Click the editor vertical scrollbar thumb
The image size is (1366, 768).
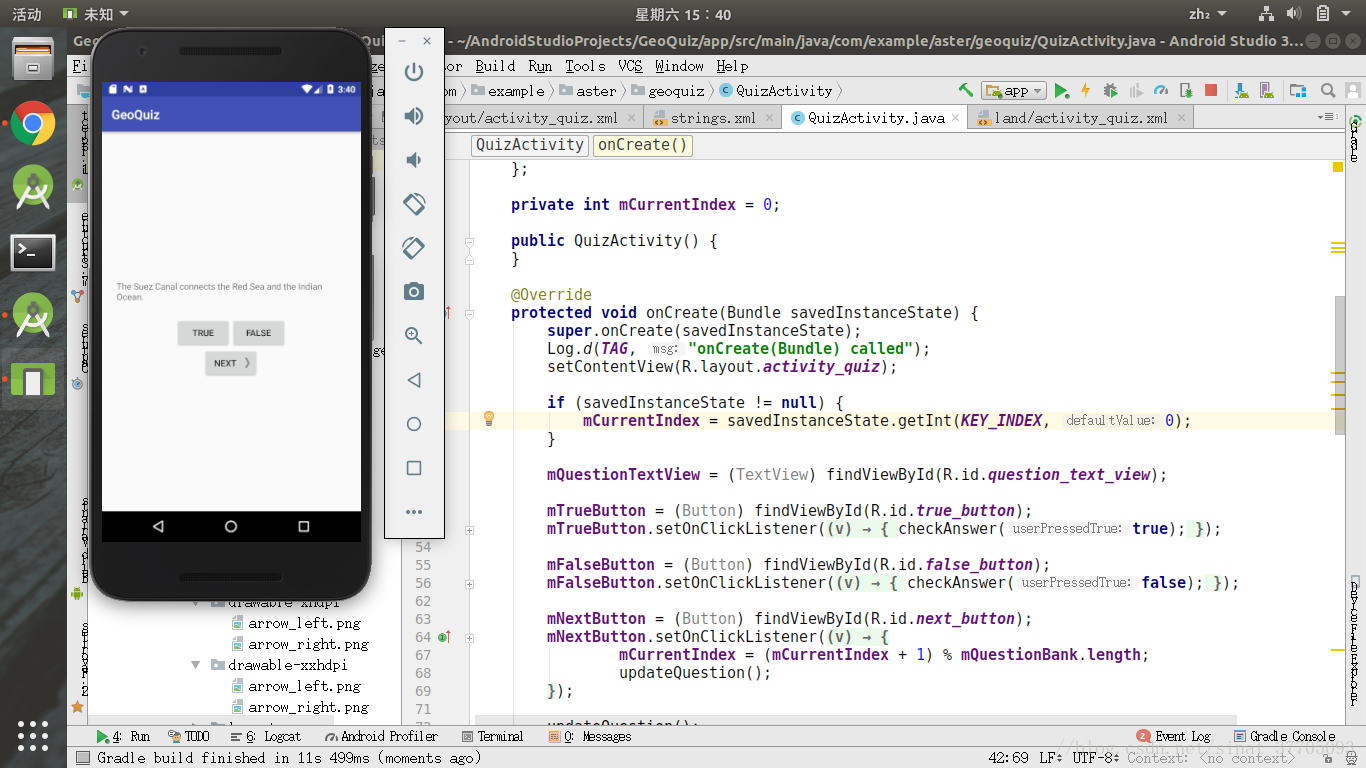(1340, 364)
